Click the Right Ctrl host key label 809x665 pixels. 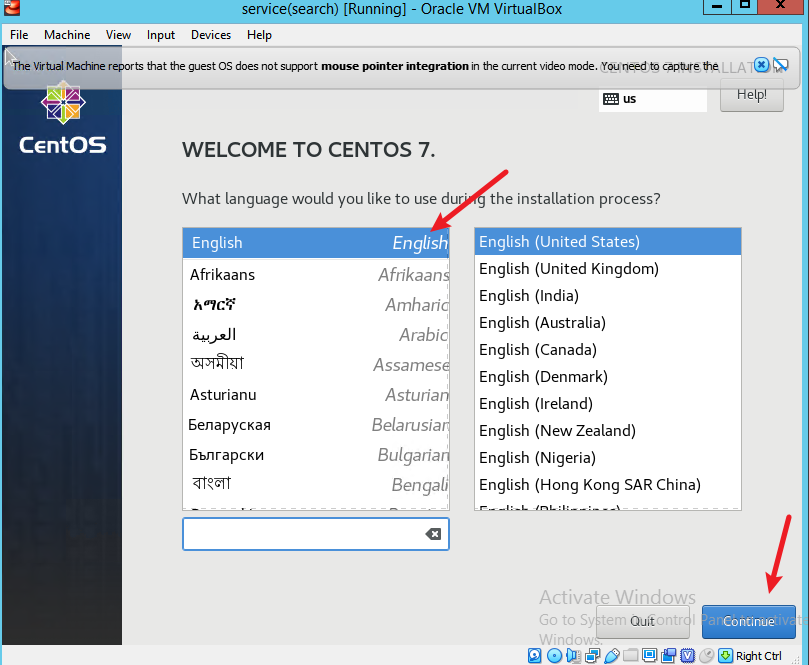[758, 656]
